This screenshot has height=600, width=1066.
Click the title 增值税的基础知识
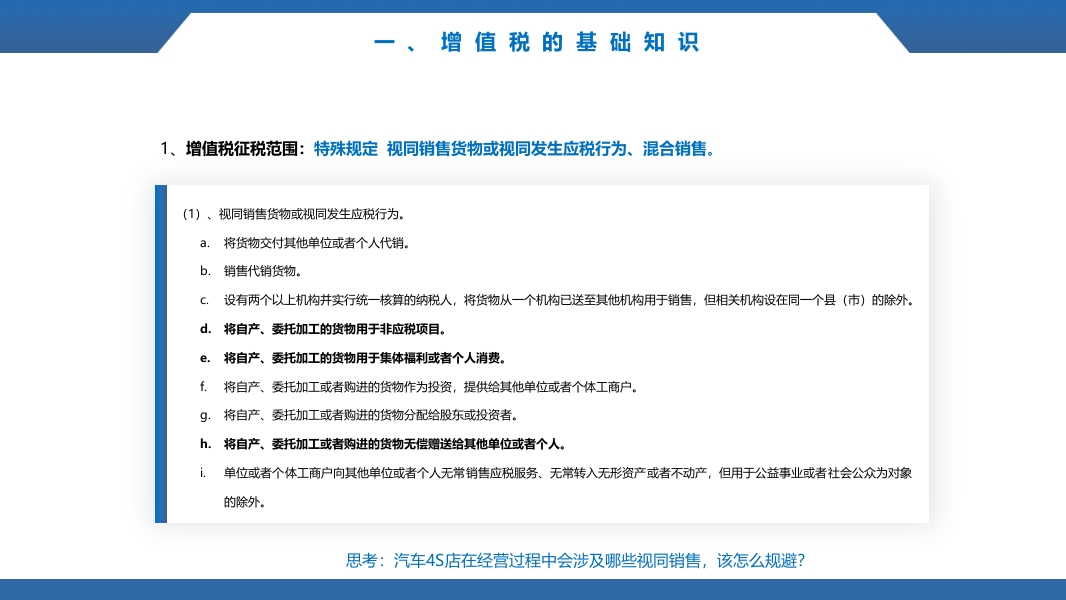pyautogui.click(x=538, y=42)
